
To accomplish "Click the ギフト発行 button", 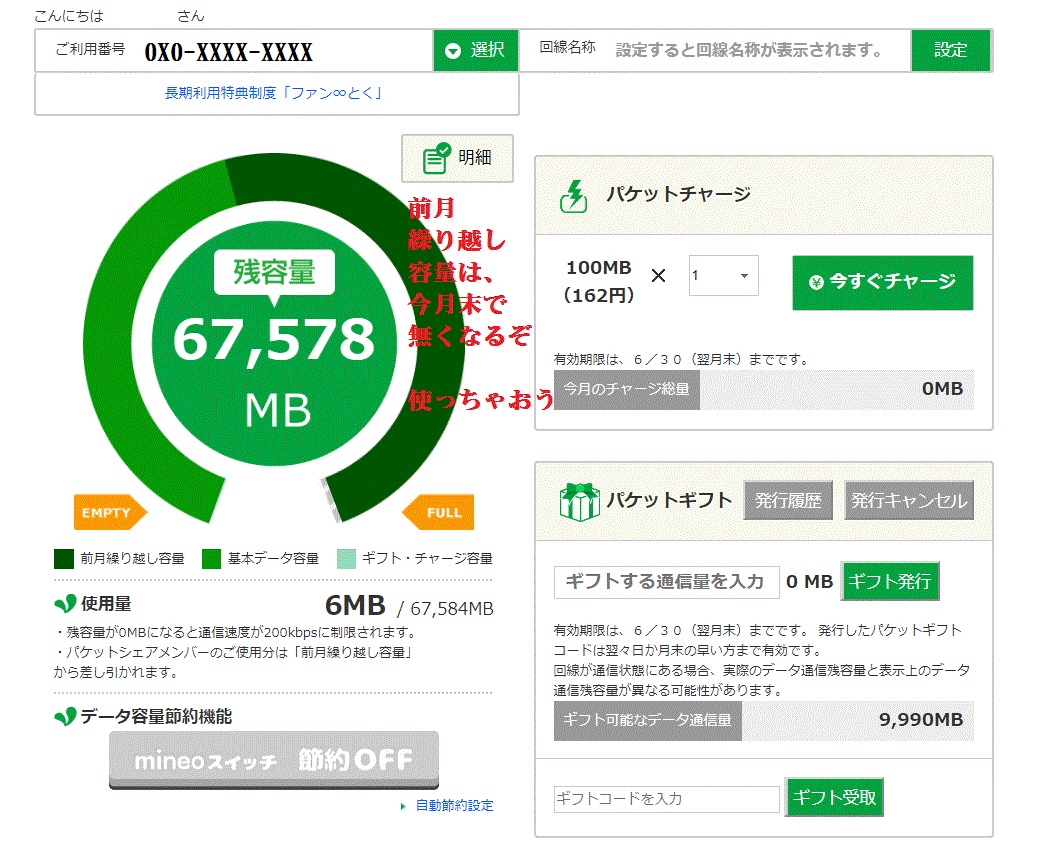I will (x=890, y=581).
